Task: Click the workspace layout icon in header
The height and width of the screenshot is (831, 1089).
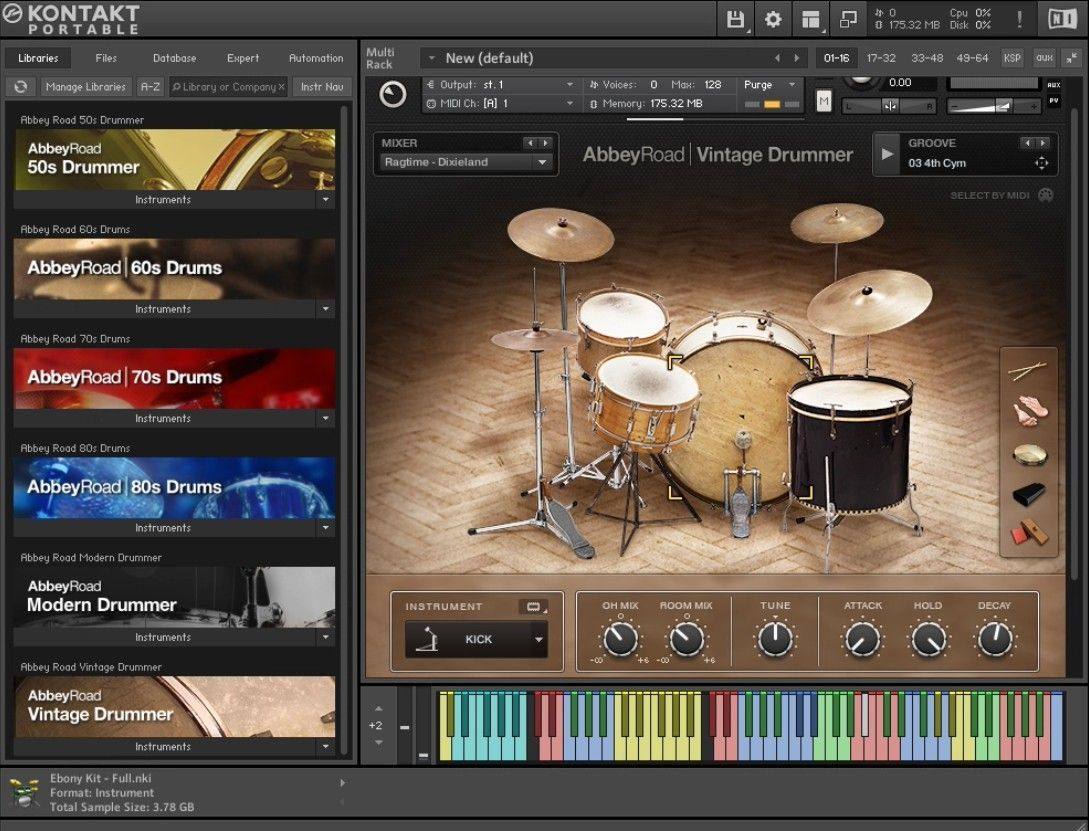Action: [x=811, y=19]
